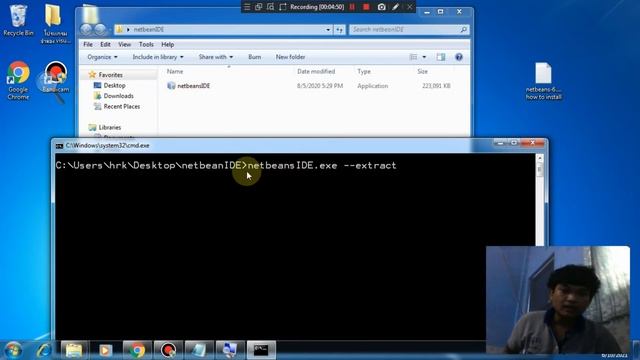Open the Recycle Bin desktop icon
The height and width of the screenshot is (360, 640).
pos(18,20)
